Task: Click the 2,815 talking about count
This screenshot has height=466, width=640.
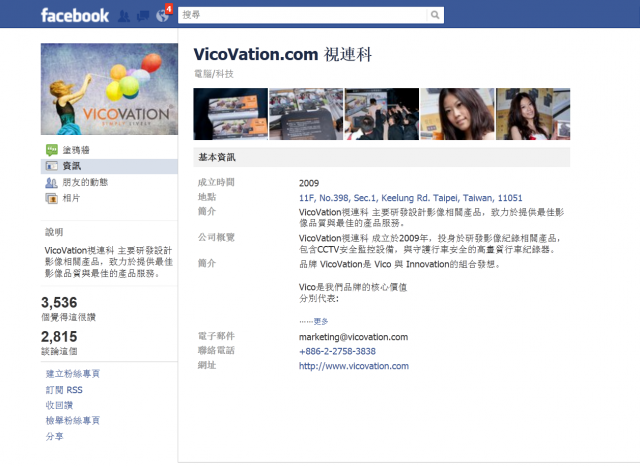Action: pos(59,337)
